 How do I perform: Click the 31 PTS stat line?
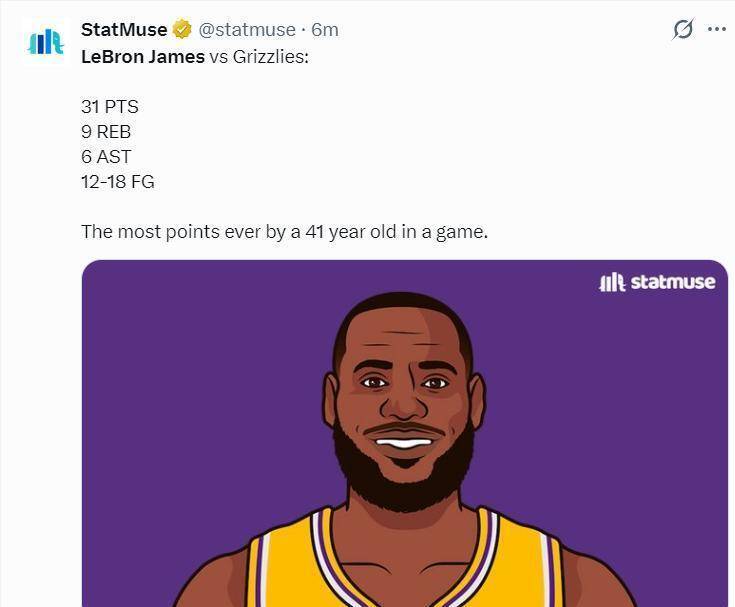pyautogui.click(x=109, y=107)
